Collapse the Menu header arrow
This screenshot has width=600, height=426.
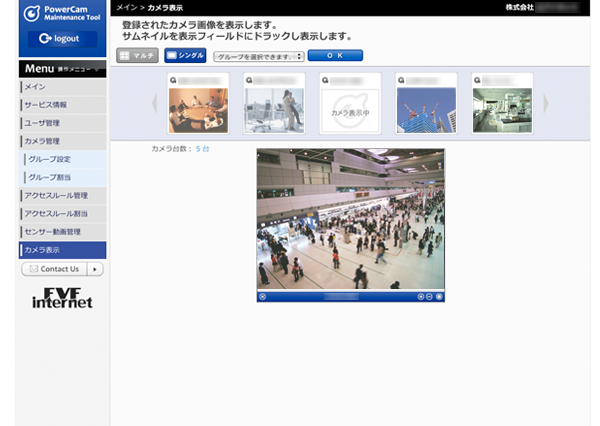[x=98, y=69]
